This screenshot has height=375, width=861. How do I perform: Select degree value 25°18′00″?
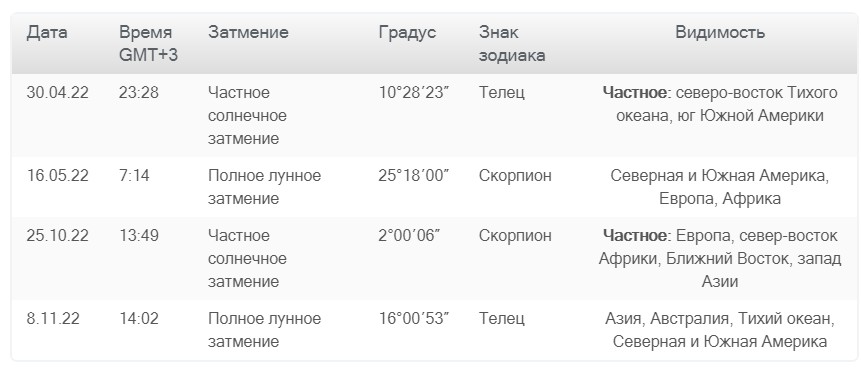coord(414,176)
